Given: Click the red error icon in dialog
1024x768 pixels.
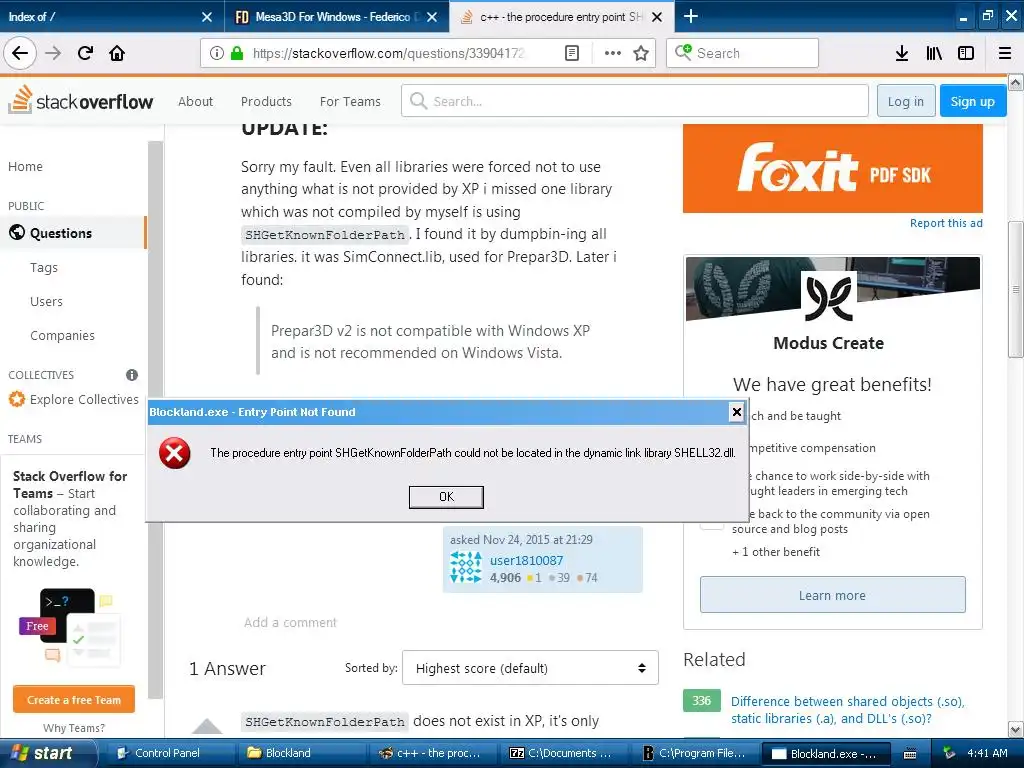Looking at the screenshot, I should pyautogui.click(x=175, y=453).
